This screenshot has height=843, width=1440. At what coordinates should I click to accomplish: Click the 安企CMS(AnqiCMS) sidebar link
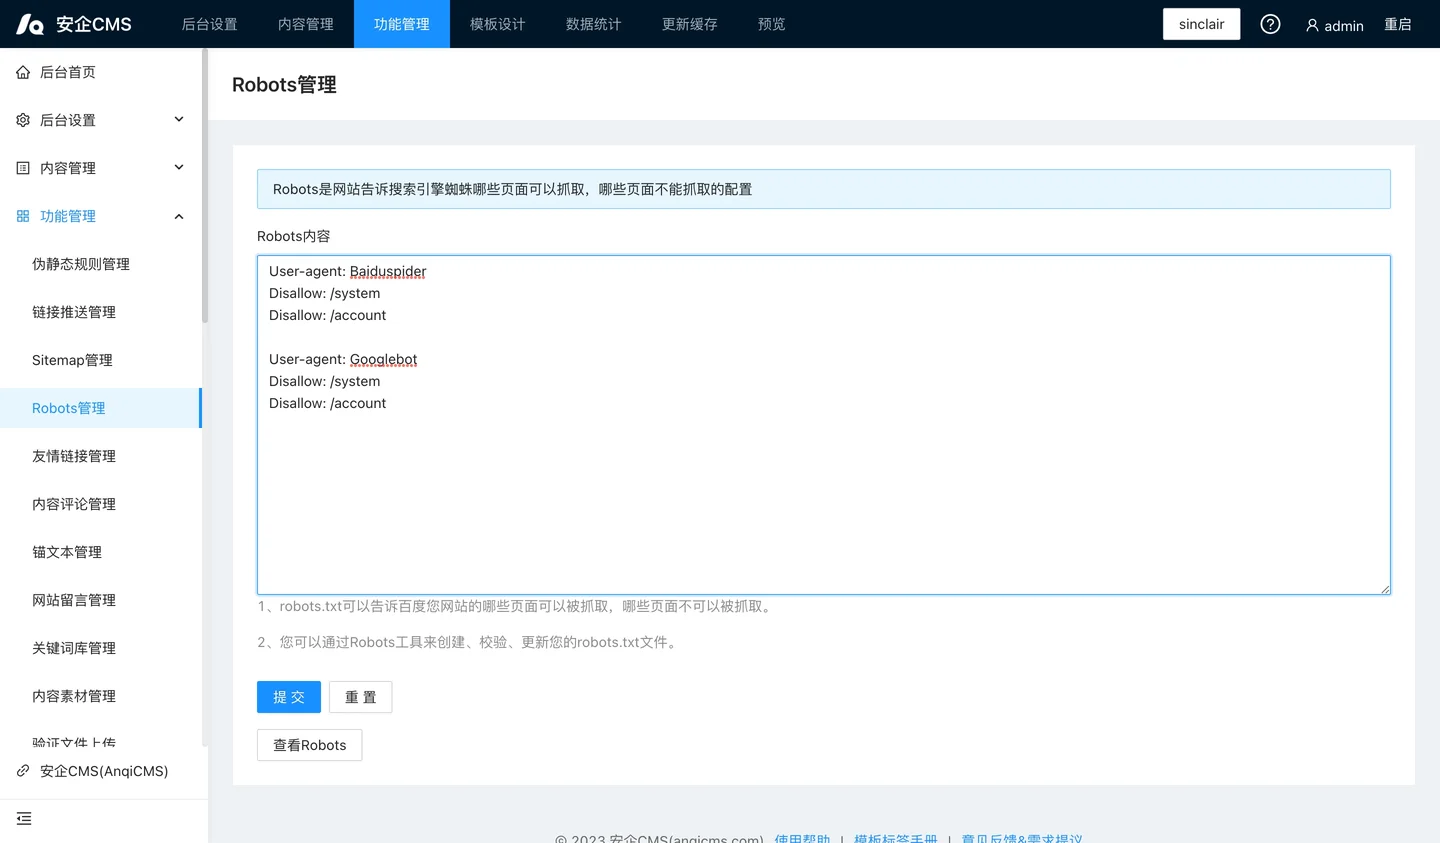104,771
